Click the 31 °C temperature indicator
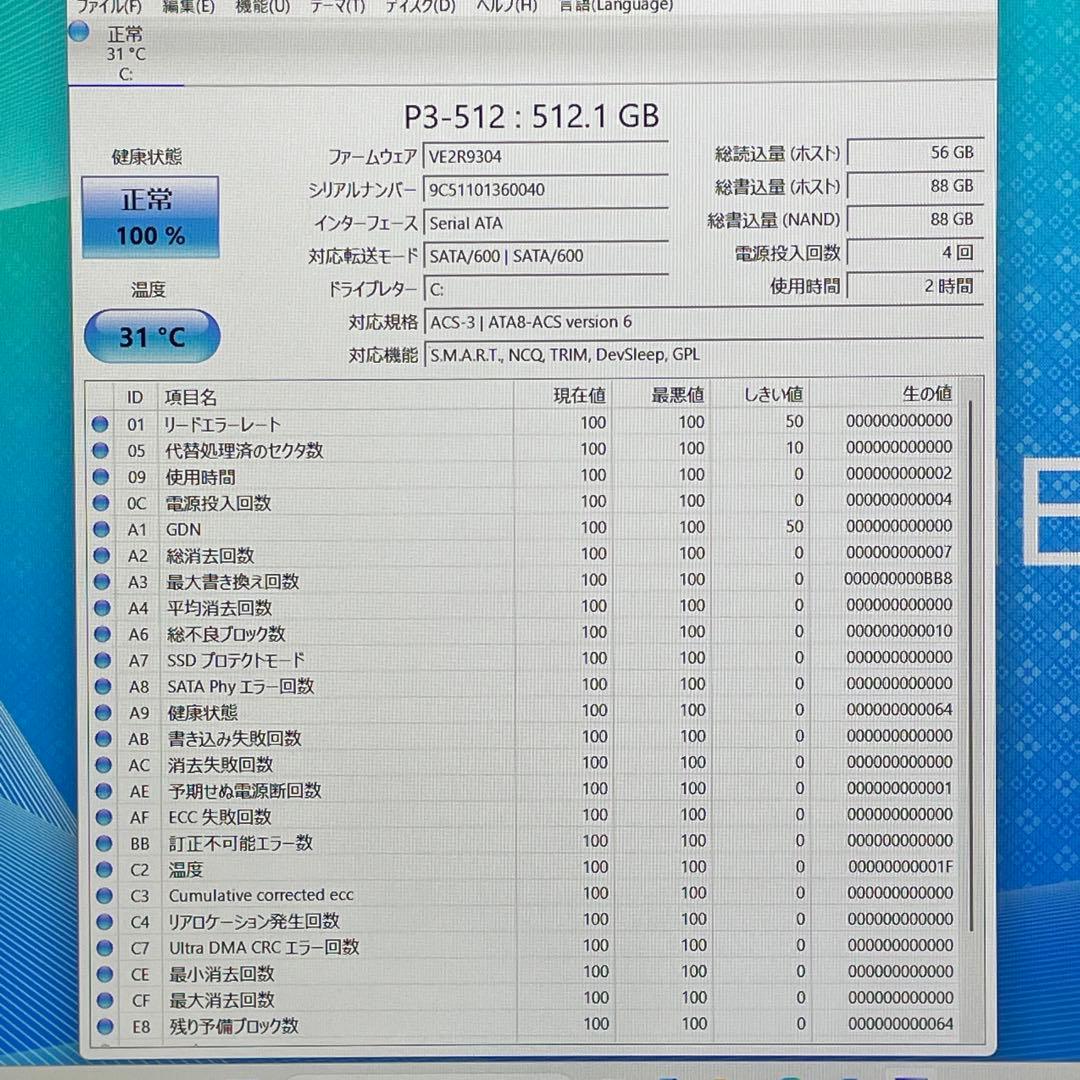 click(150, 337)
